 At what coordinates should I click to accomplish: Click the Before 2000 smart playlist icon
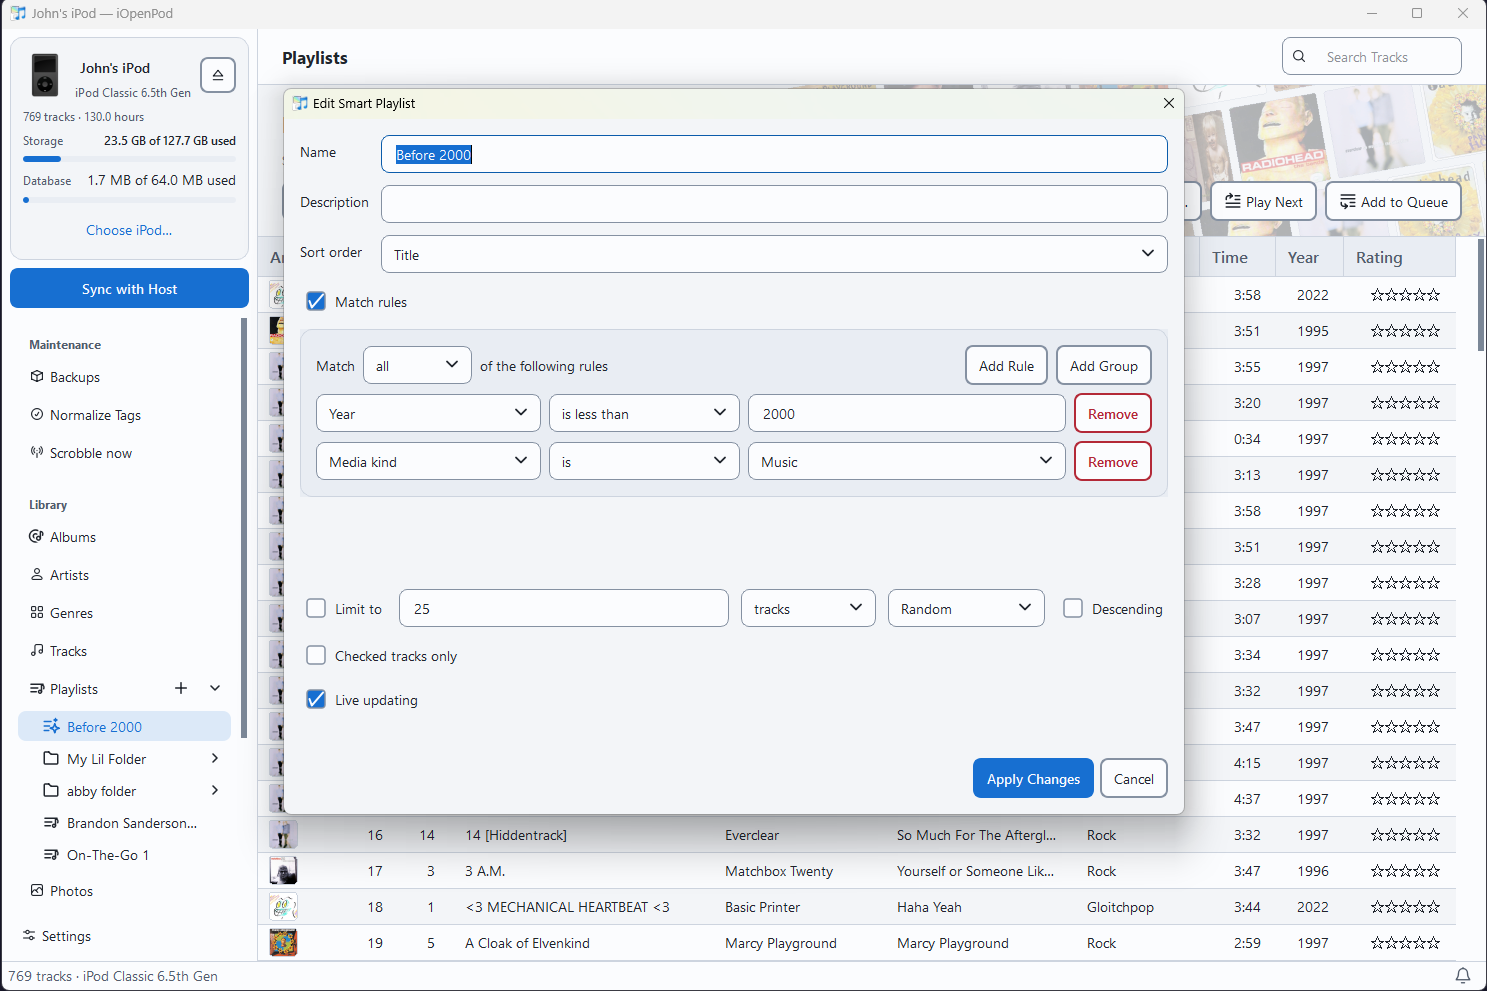click(51, 727)
